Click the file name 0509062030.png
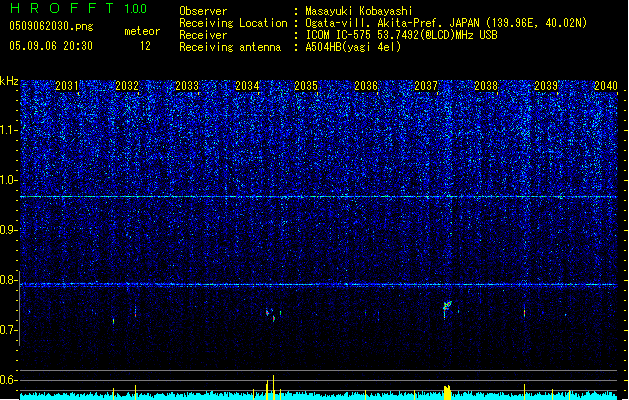This screenshot has width=629, height=400. coord(51,26)
